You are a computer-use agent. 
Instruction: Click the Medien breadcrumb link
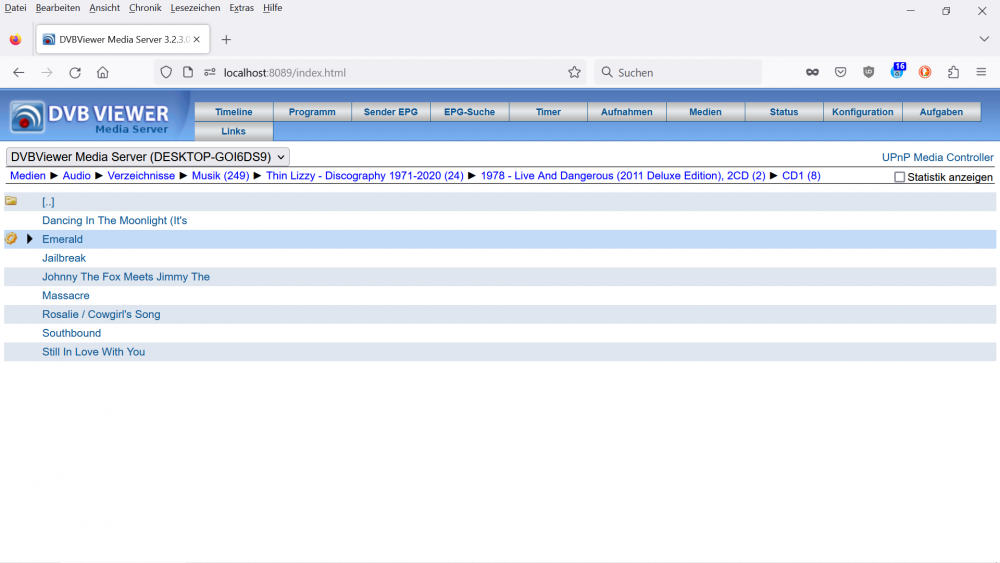point(27,175)
